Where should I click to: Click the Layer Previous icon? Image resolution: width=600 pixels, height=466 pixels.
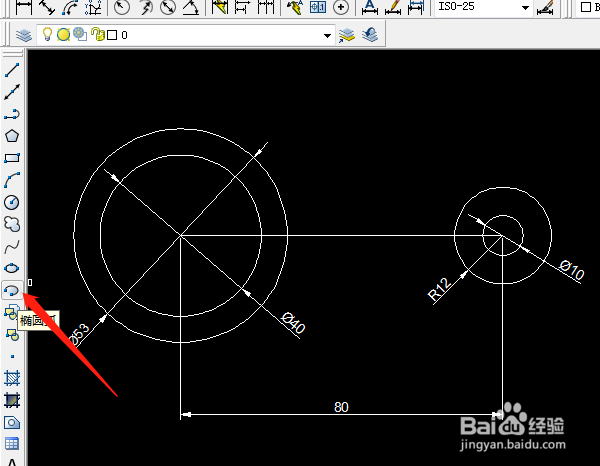[370, 35]
